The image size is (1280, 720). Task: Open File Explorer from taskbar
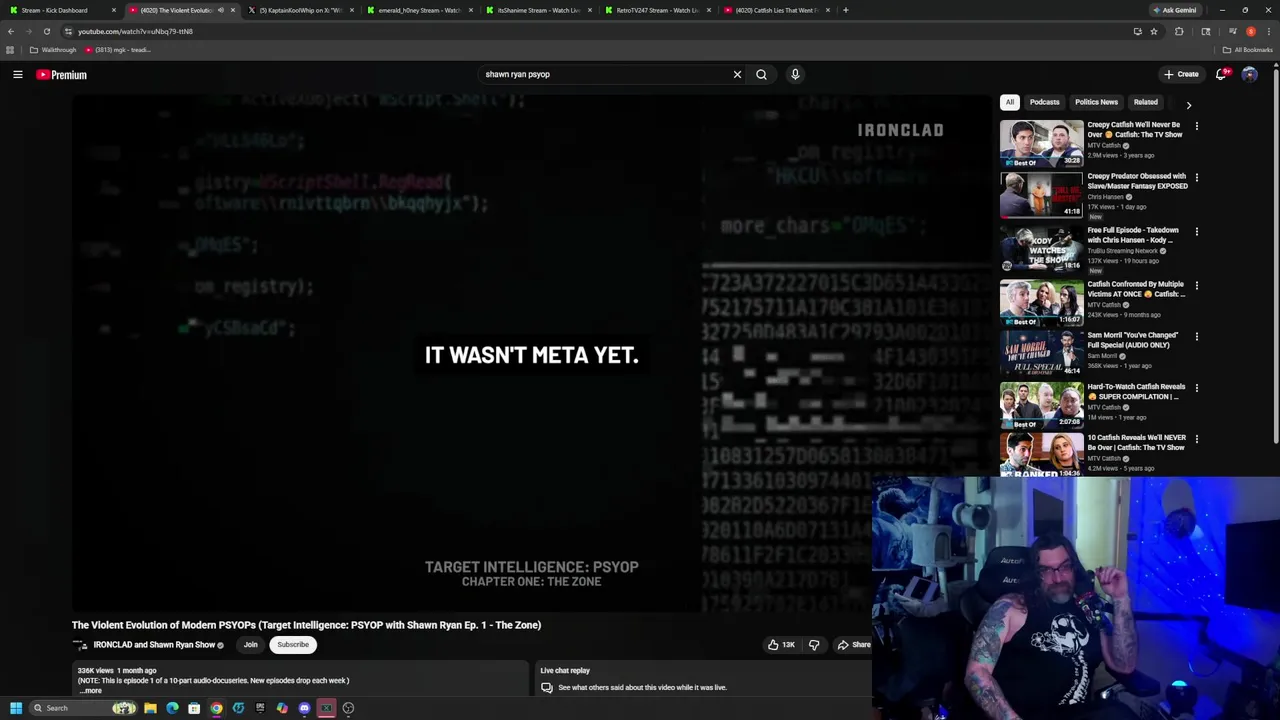[150, 708]
